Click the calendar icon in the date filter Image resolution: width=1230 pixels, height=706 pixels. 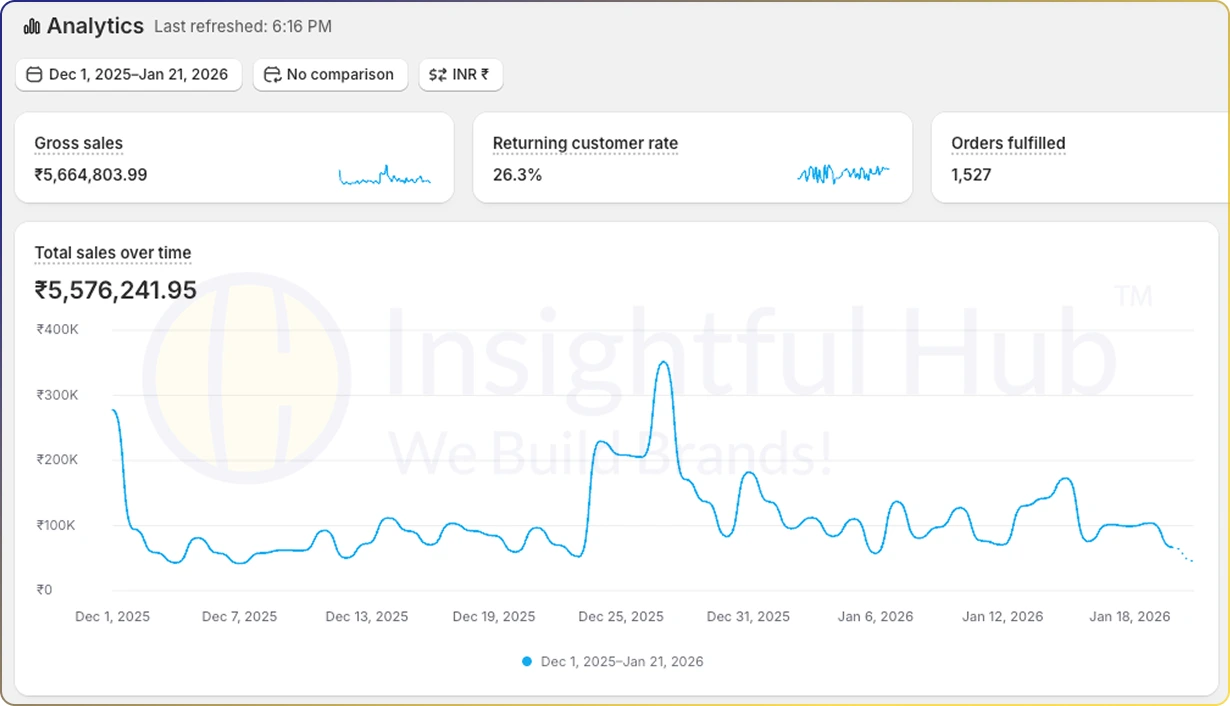(x=34, y=74)
